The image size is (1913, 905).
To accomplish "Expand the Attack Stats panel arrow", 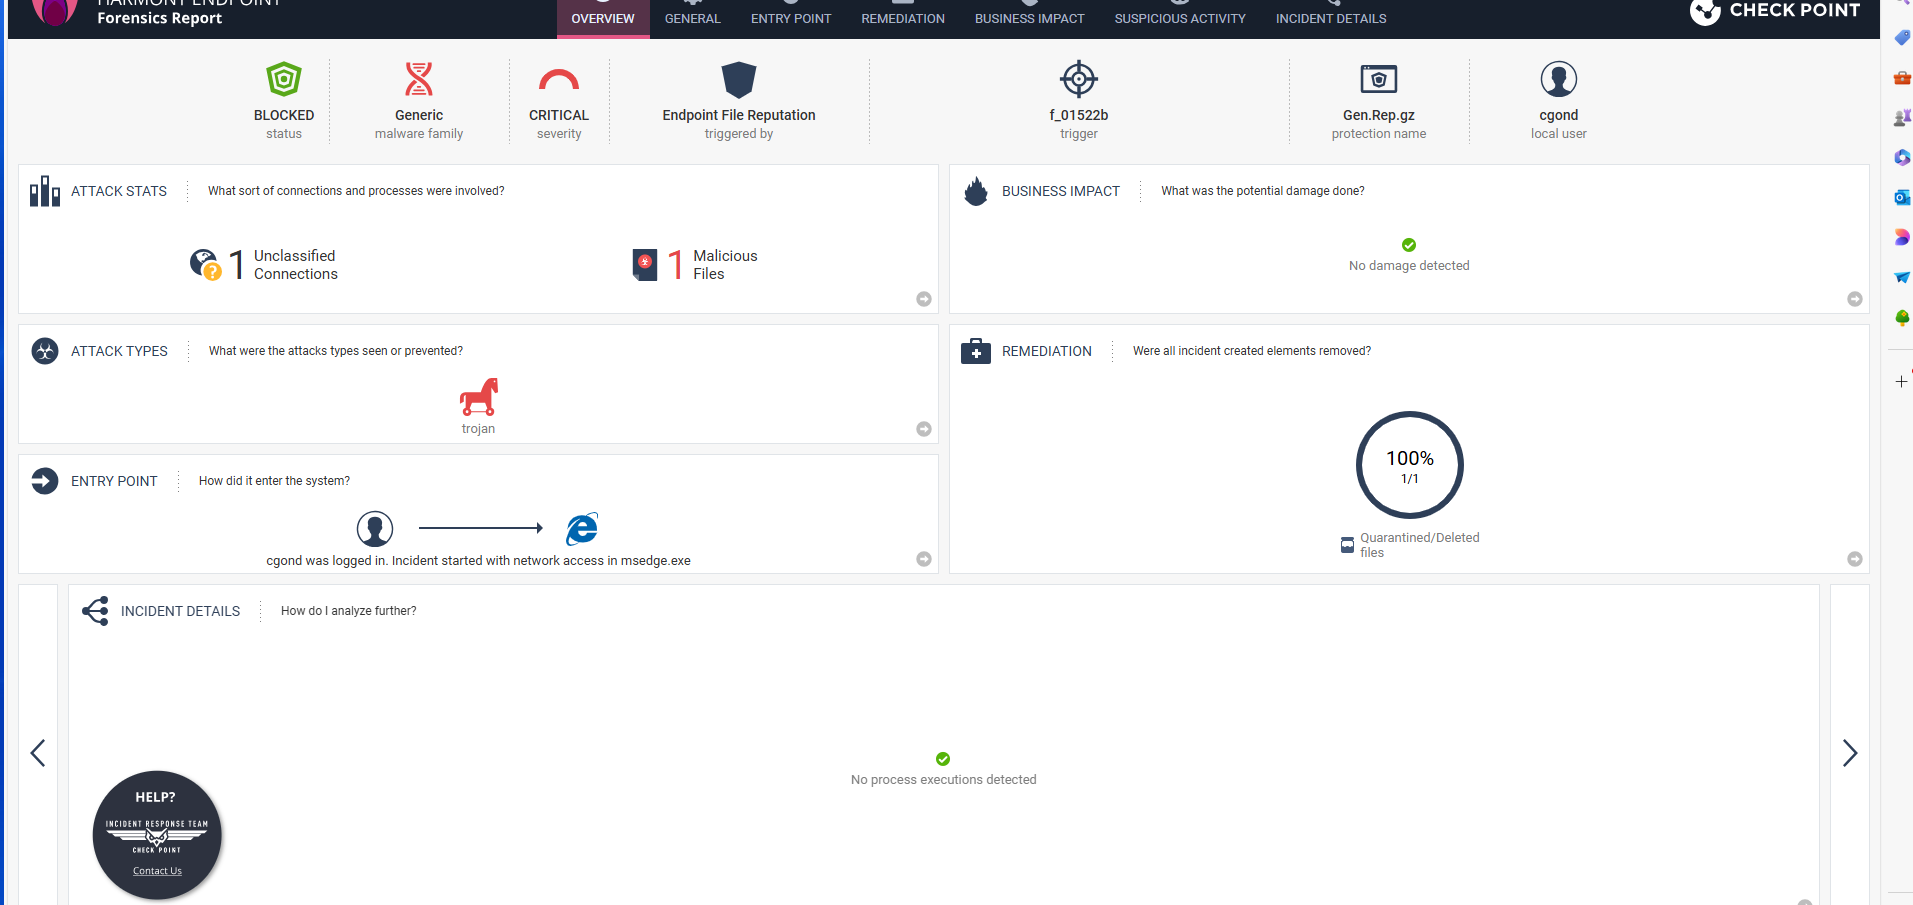I will 924,299.
